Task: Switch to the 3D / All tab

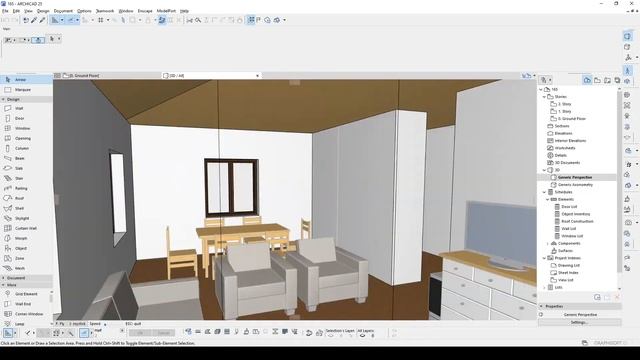Action: (x=211, y=76)
